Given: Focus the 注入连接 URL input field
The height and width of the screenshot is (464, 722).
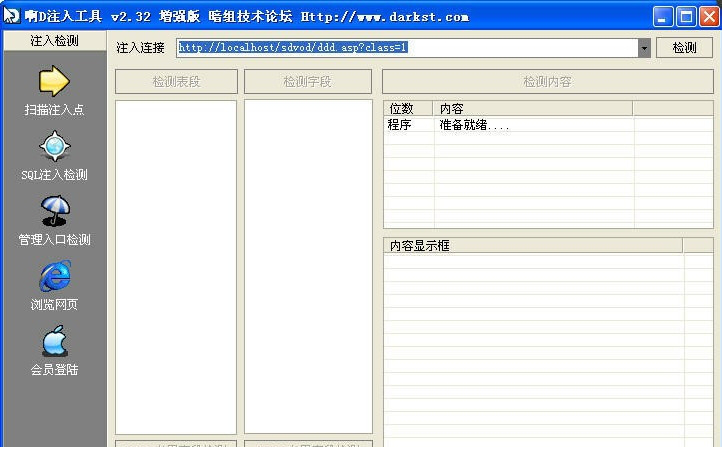Looking at the screenshot, I should pyautogui.click(x=407, y=48).
